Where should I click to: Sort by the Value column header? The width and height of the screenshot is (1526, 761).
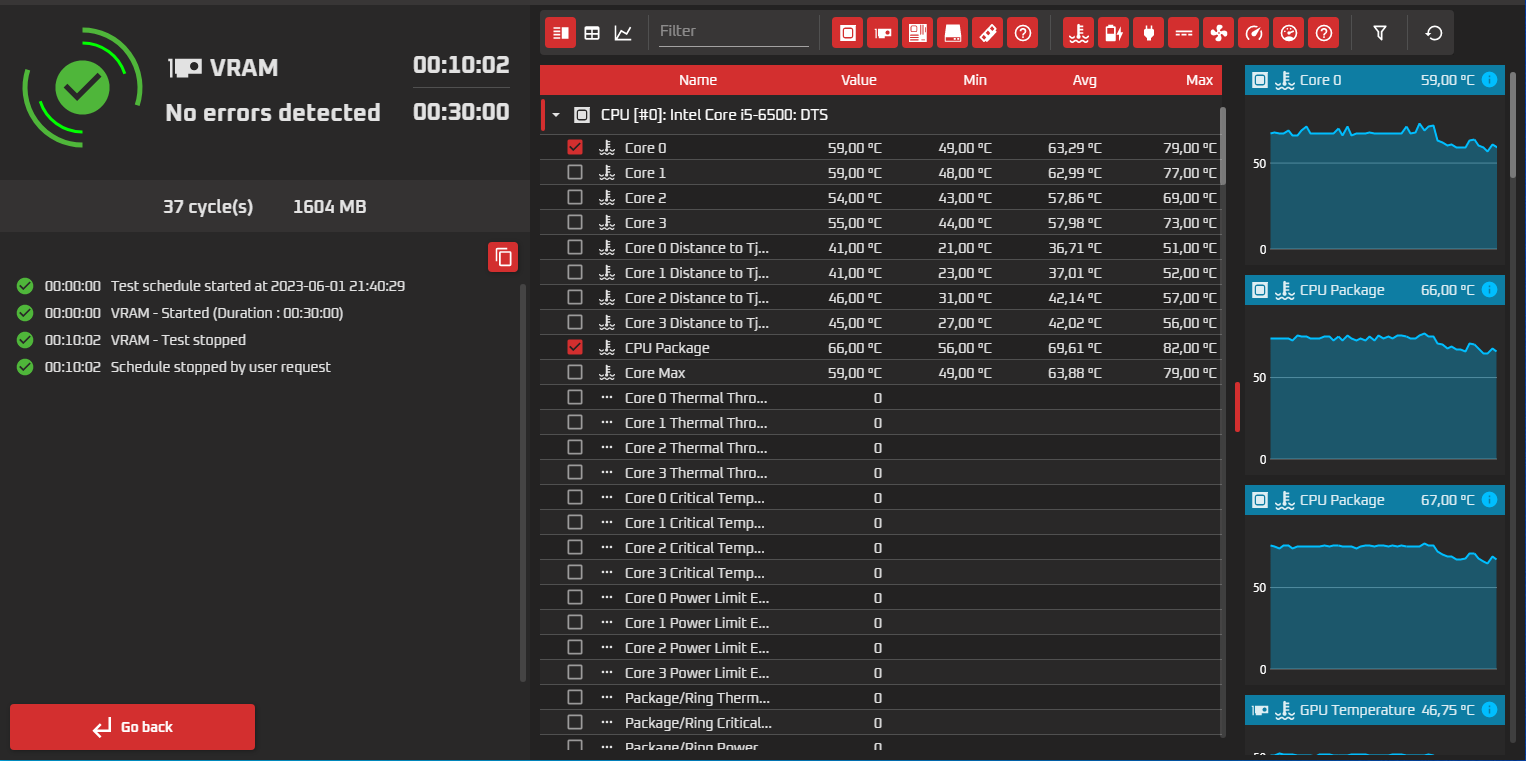(x=858, y=80)
